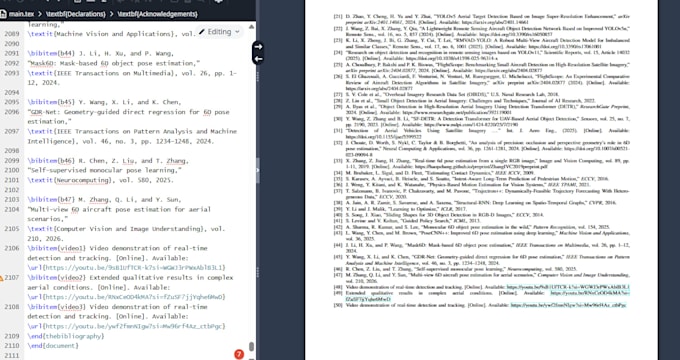Click the \end{thebibliography} line
Viewport: 680px width, 360px height.
pyautogui.click(x=65, y=336)
